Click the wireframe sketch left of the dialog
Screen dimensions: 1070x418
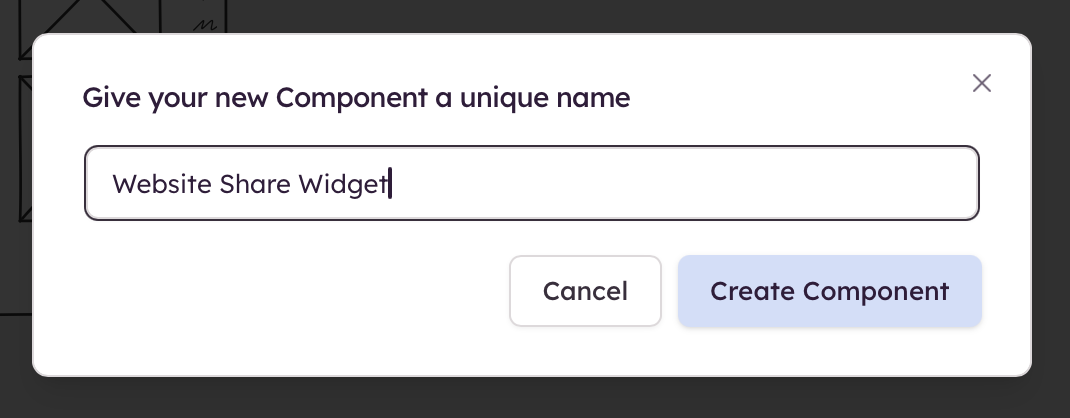coord(15,150)
